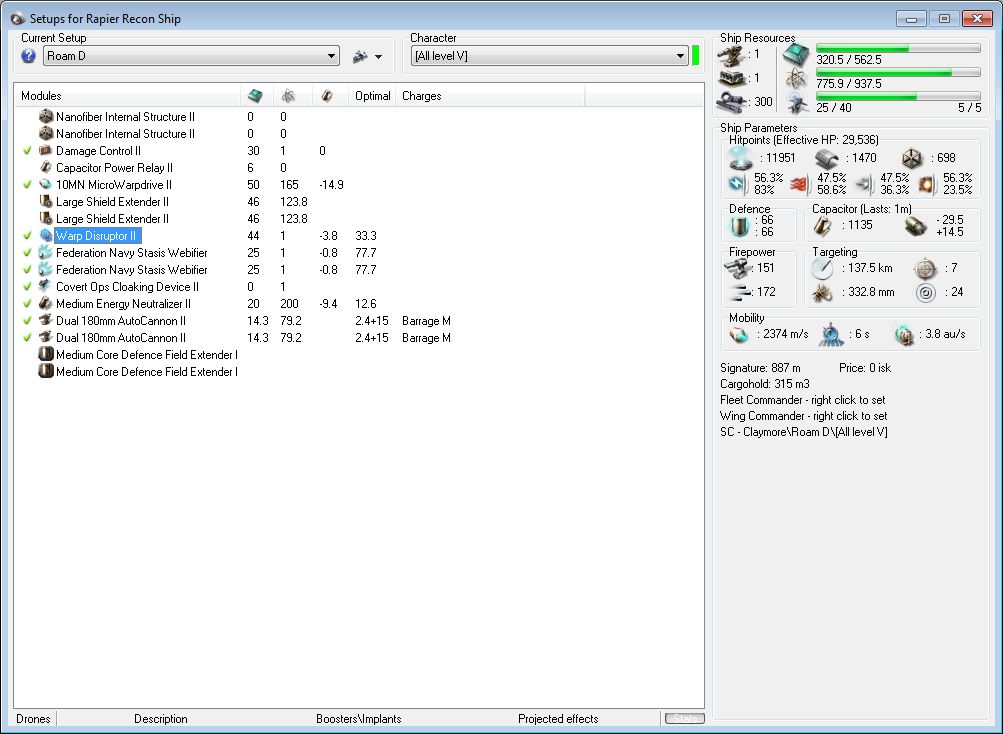Click Barrage M charge of first AutoCannon
Screen dimensions: 1003x734
426,321
